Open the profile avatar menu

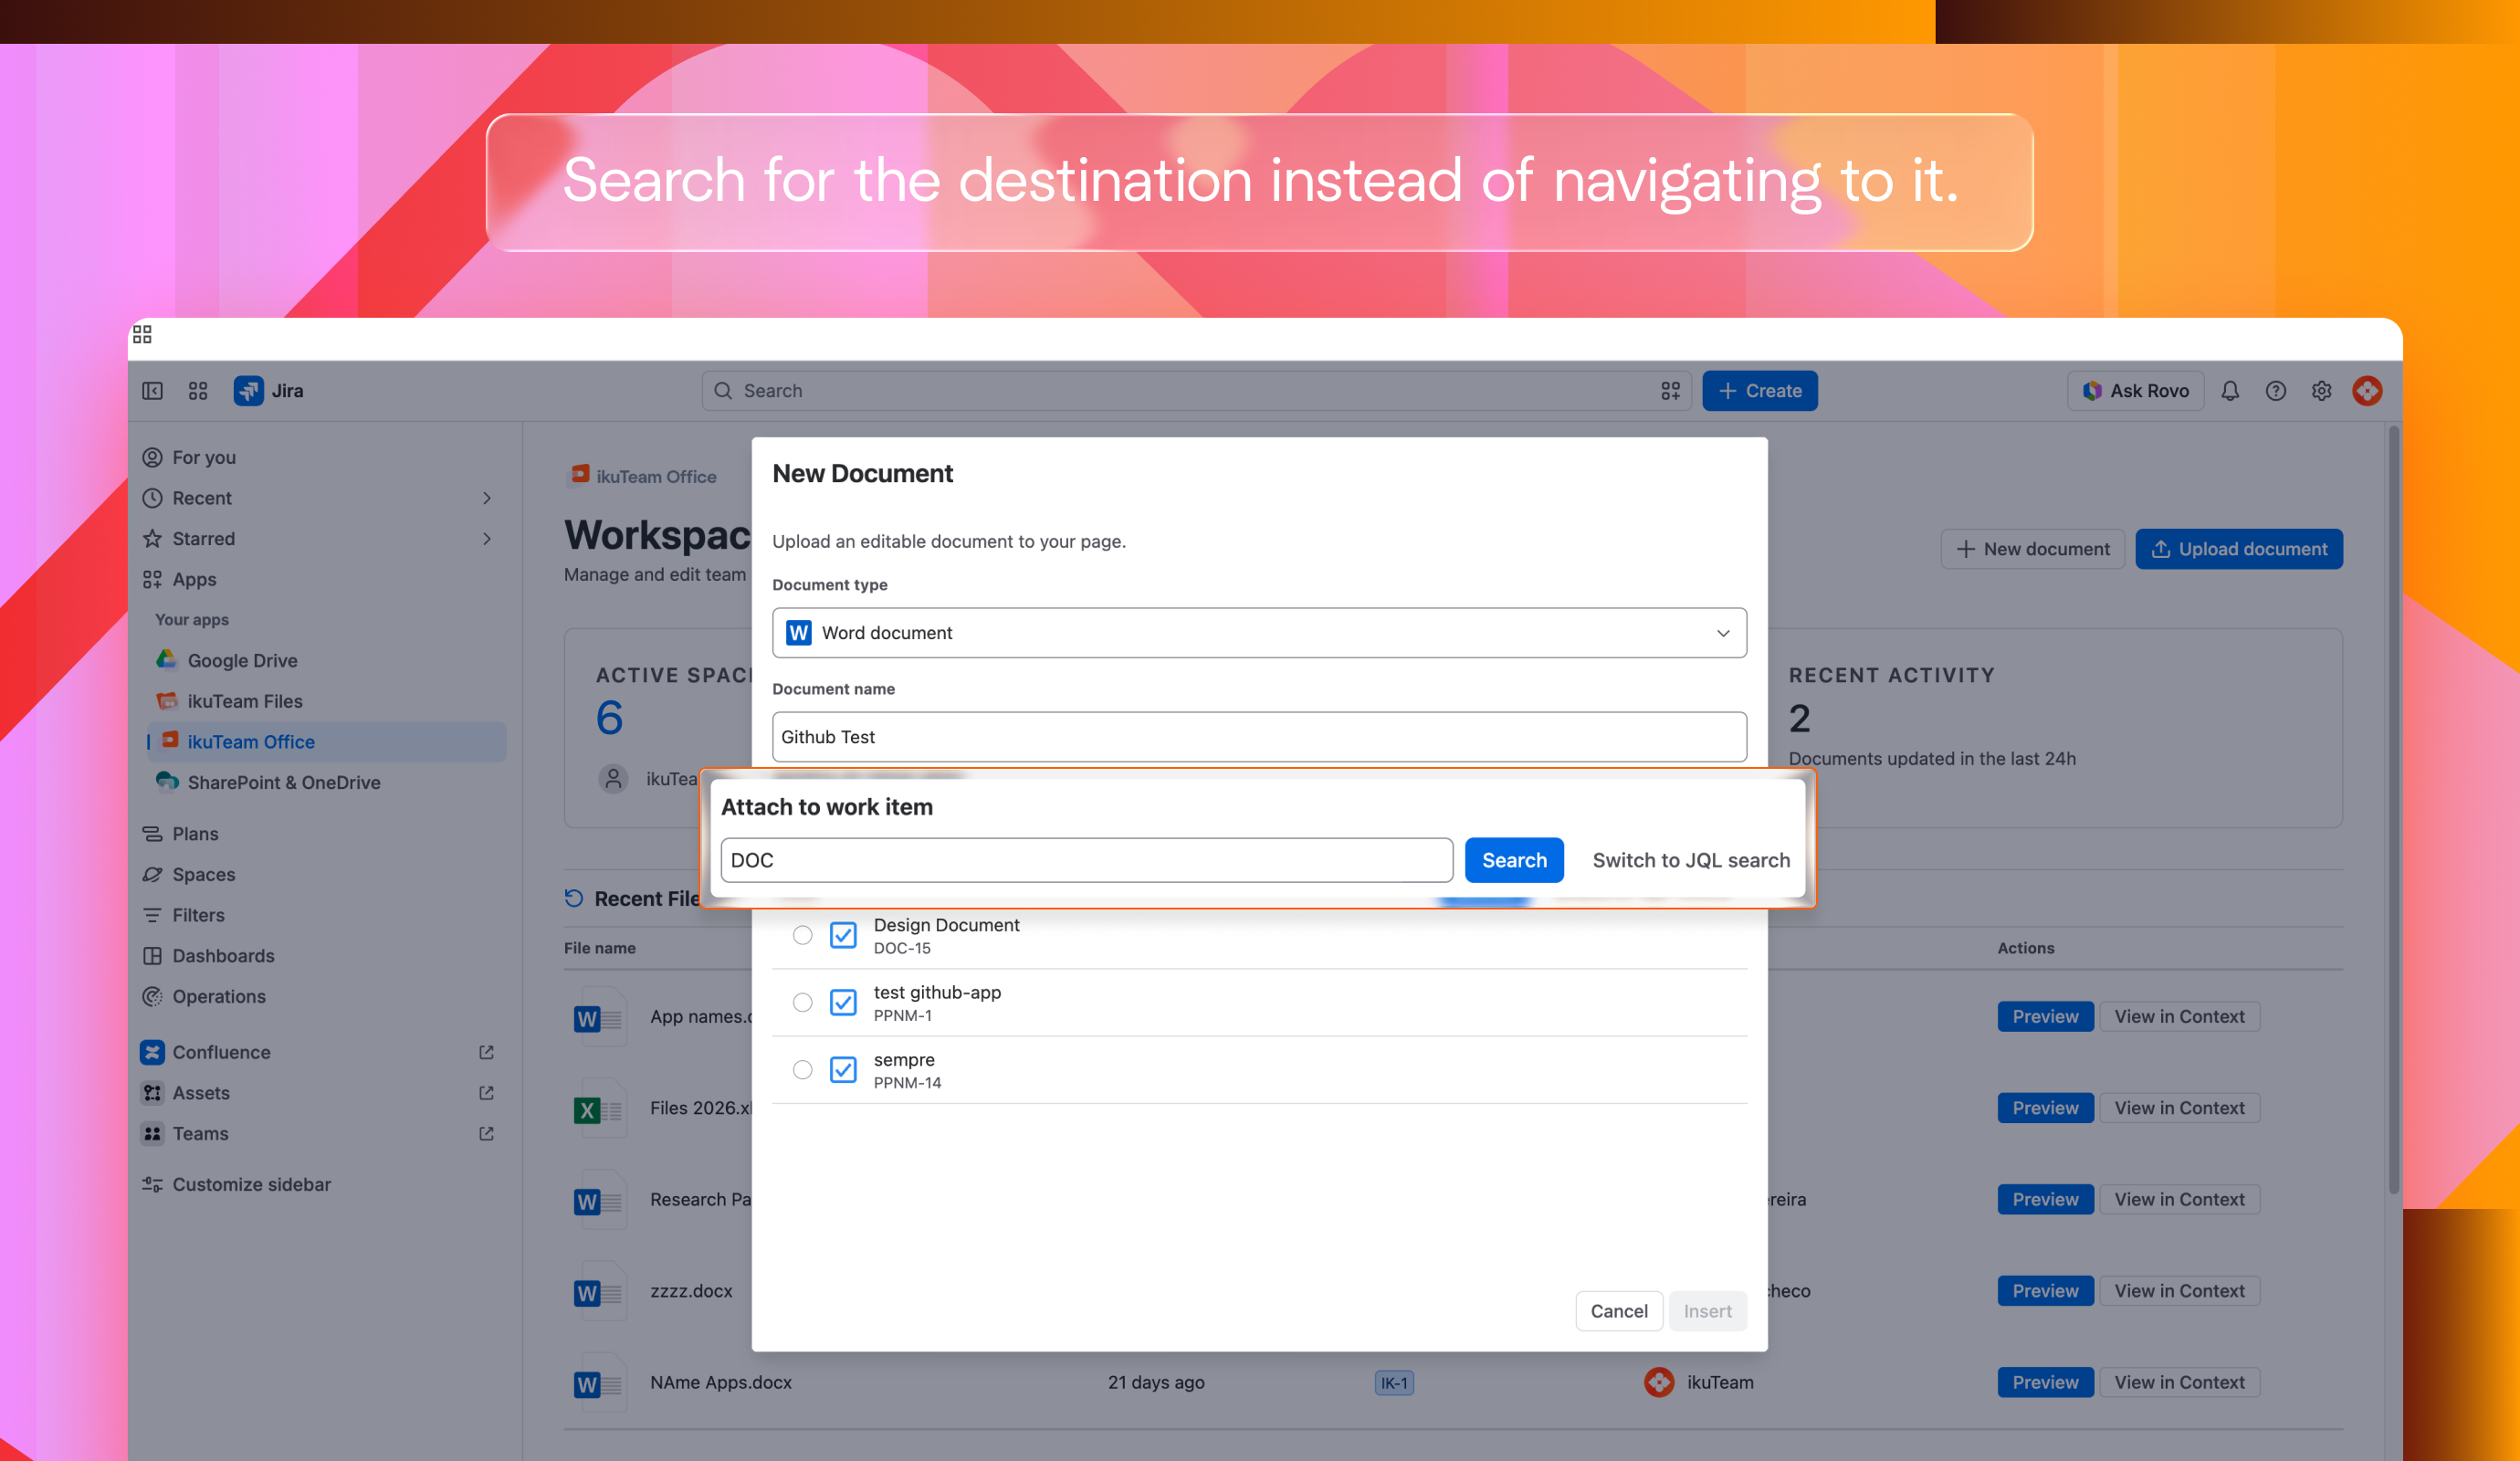[2367, 391]
